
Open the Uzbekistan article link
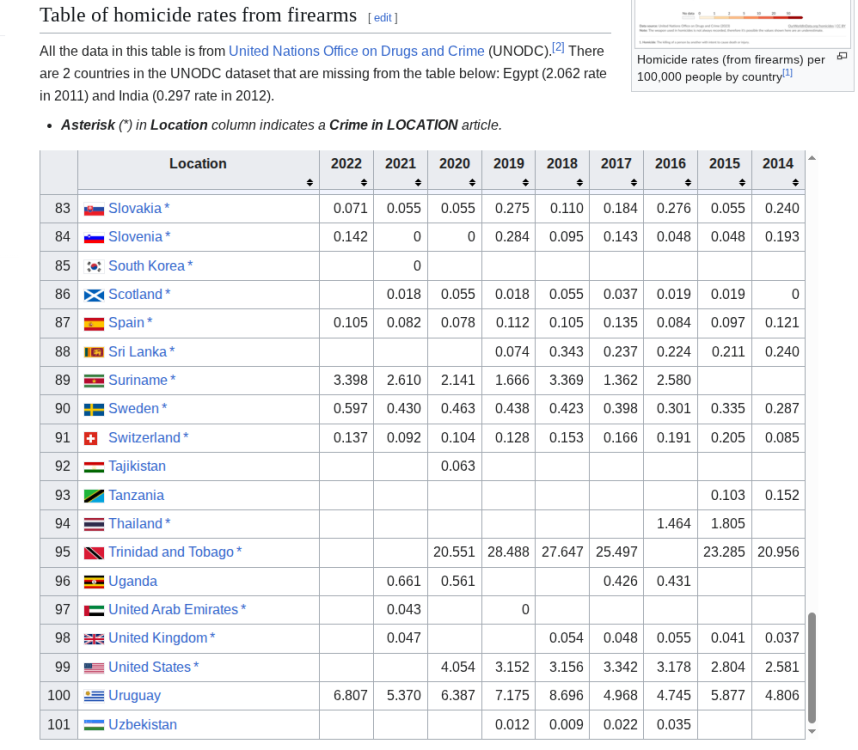tap(142, 724)
